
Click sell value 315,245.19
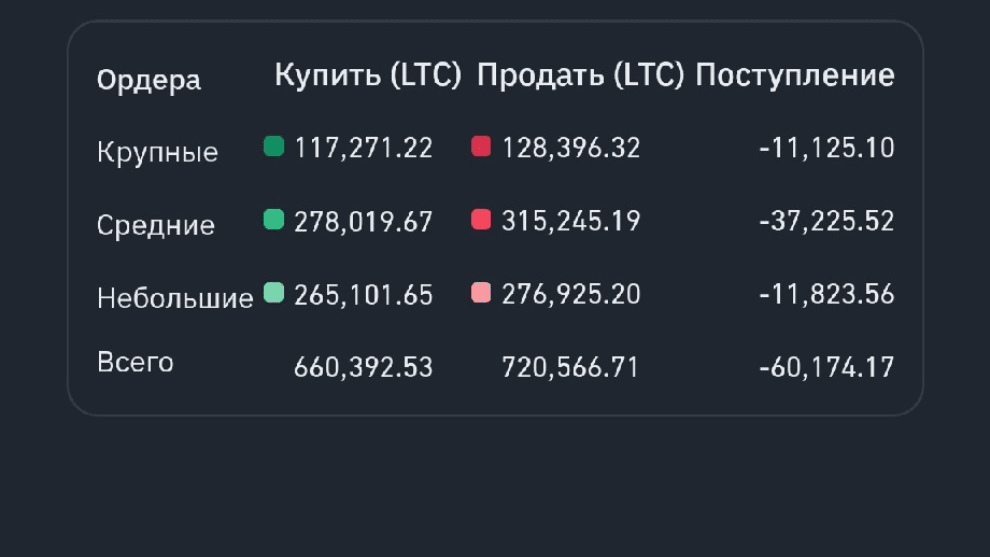point(571,221)
